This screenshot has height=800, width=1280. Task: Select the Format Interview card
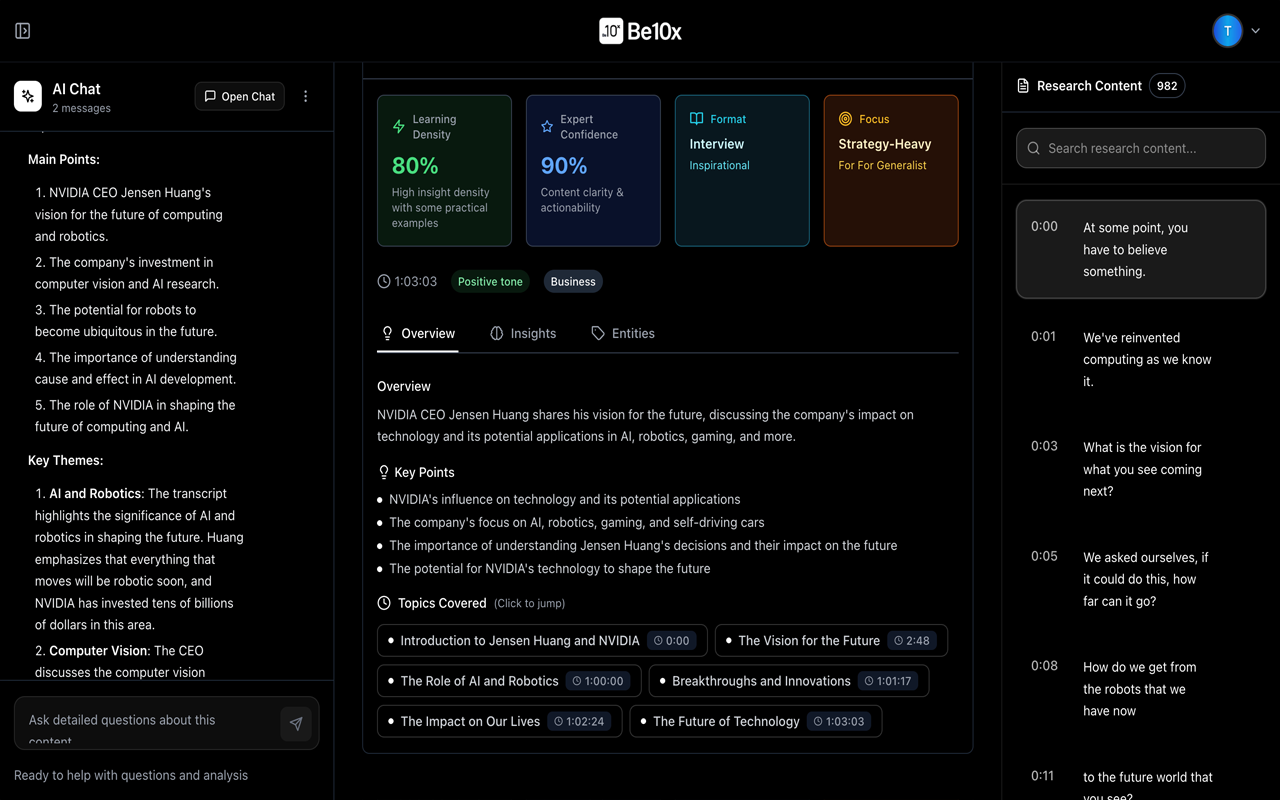pyautogui.click(x=742, y=171)
